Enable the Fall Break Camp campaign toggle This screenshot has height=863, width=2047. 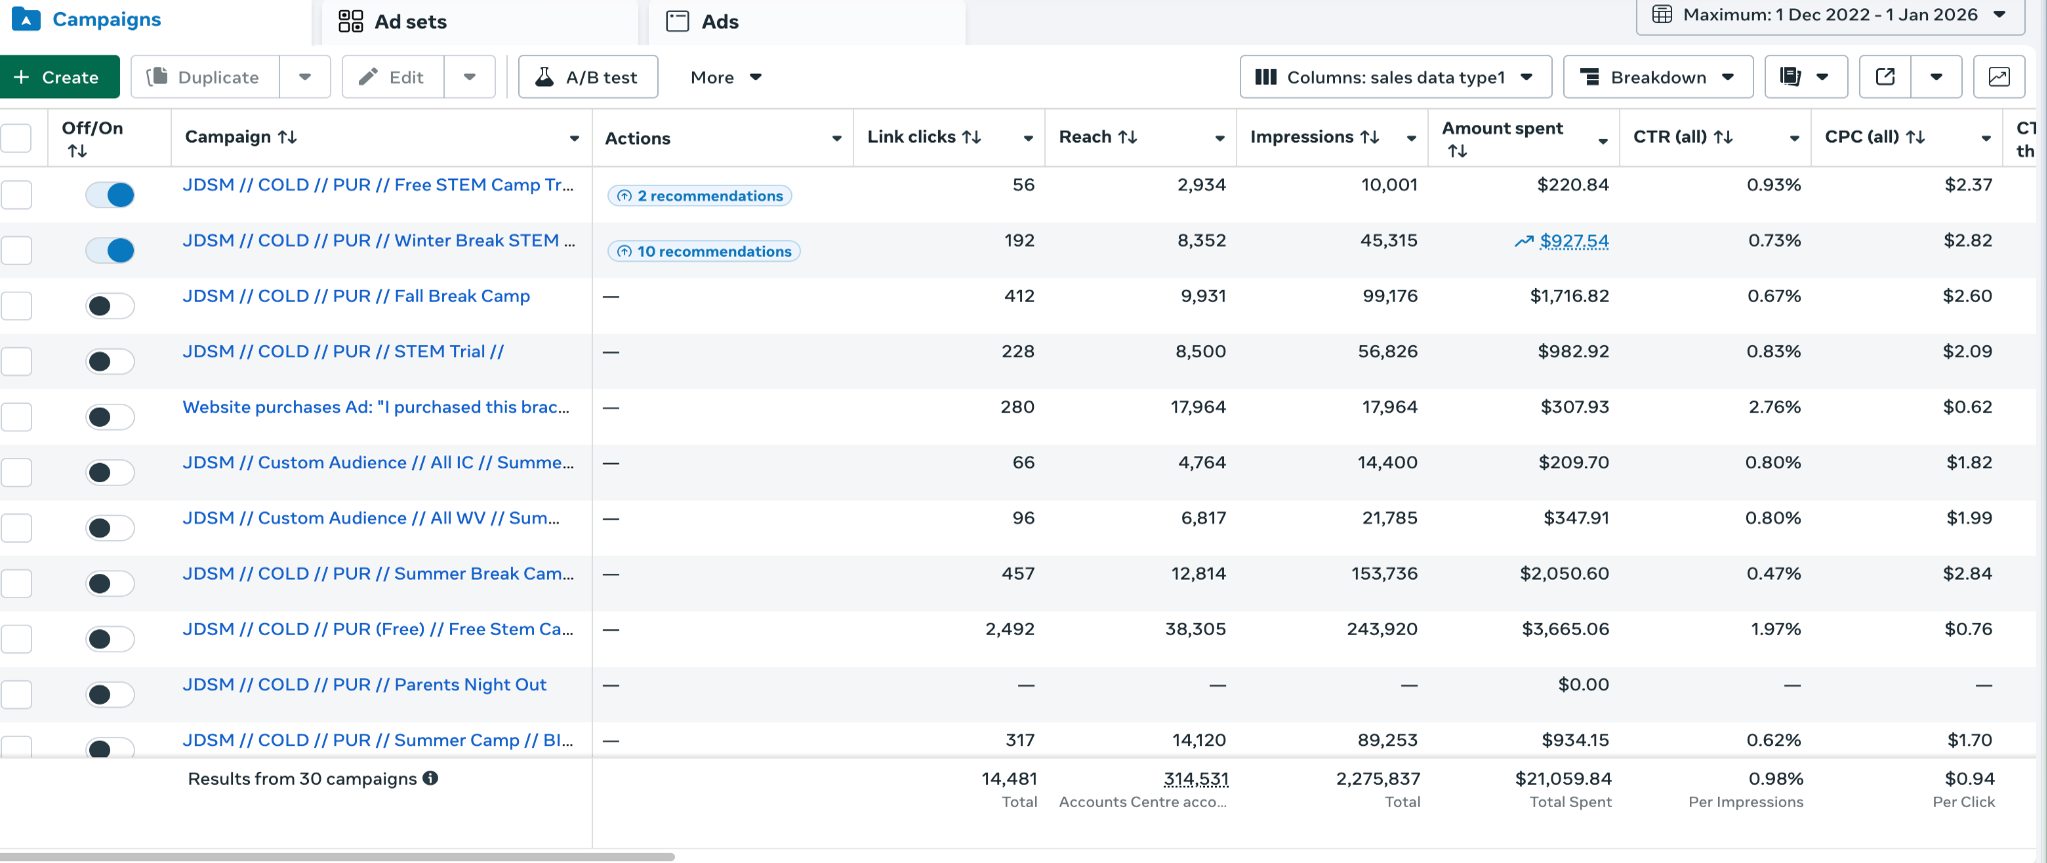[x=110, y=306]
